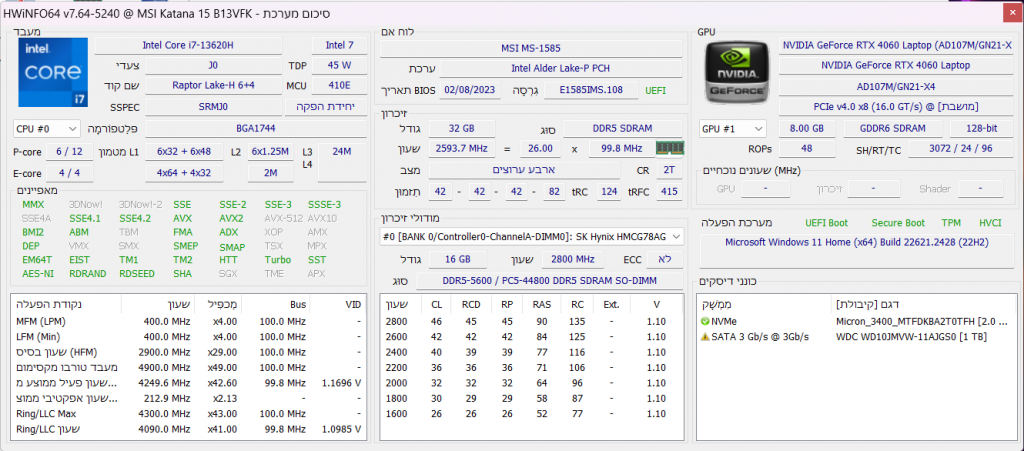
Task: Click the Intel 7 process field
Action: (340, 45)
